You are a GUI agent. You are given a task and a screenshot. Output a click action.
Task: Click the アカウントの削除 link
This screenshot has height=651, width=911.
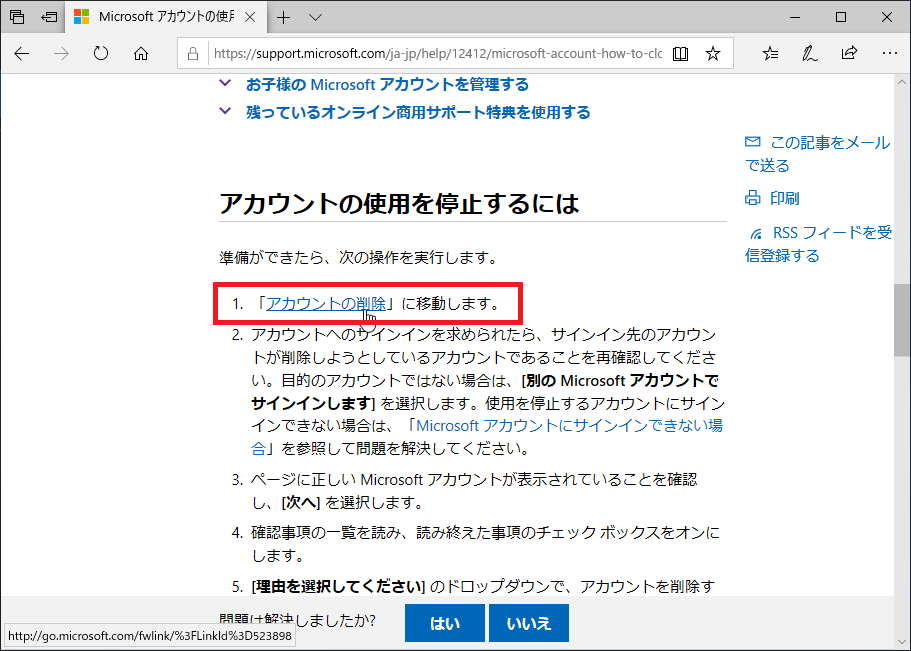pyautogui.click(x=326, y=303)
